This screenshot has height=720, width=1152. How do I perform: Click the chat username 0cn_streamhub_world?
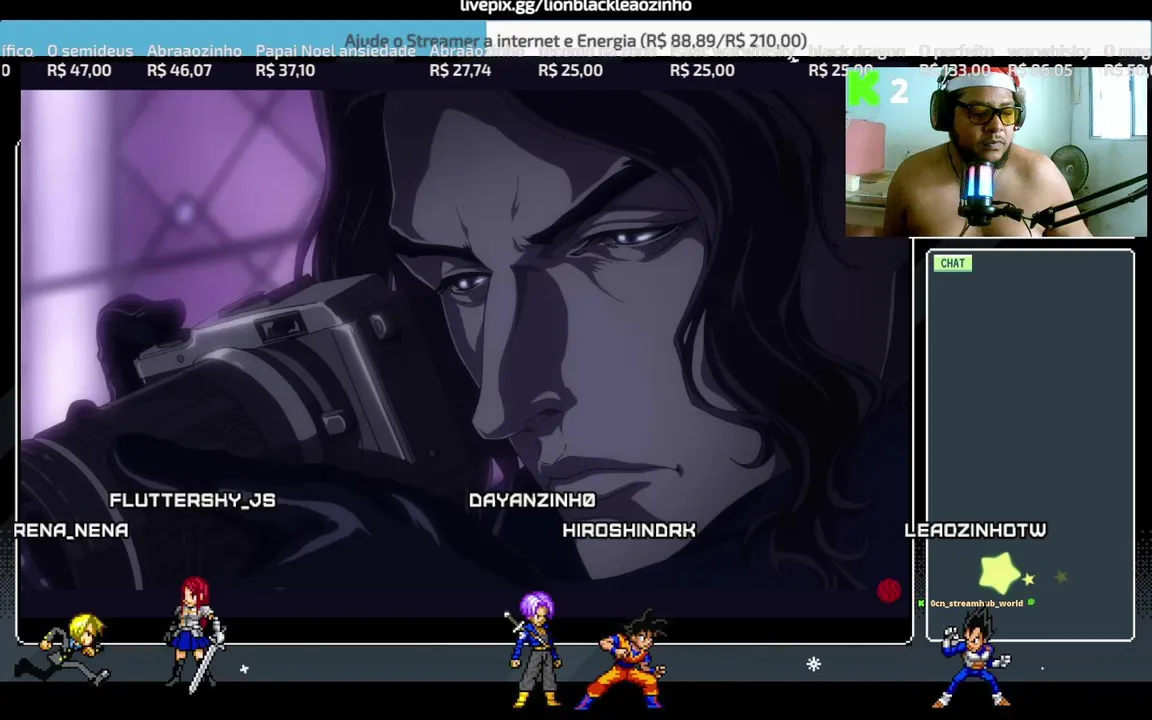point(976,603)
